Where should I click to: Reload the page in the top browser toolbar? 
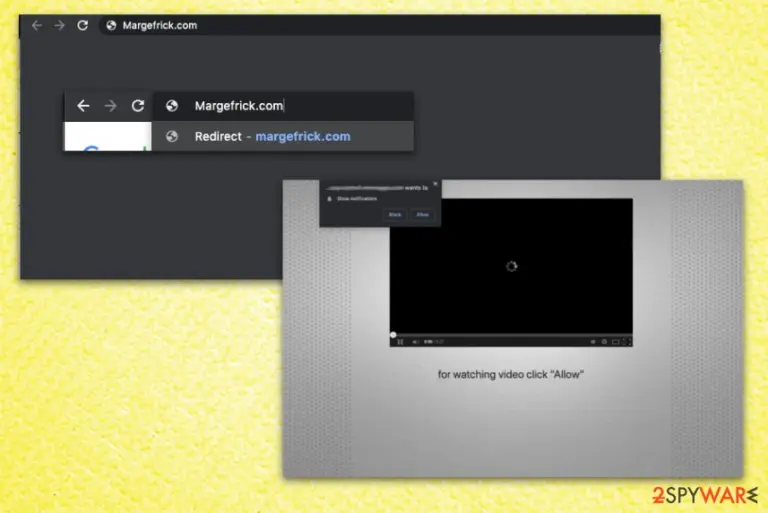pyautogui.click(x=82, y=25)
